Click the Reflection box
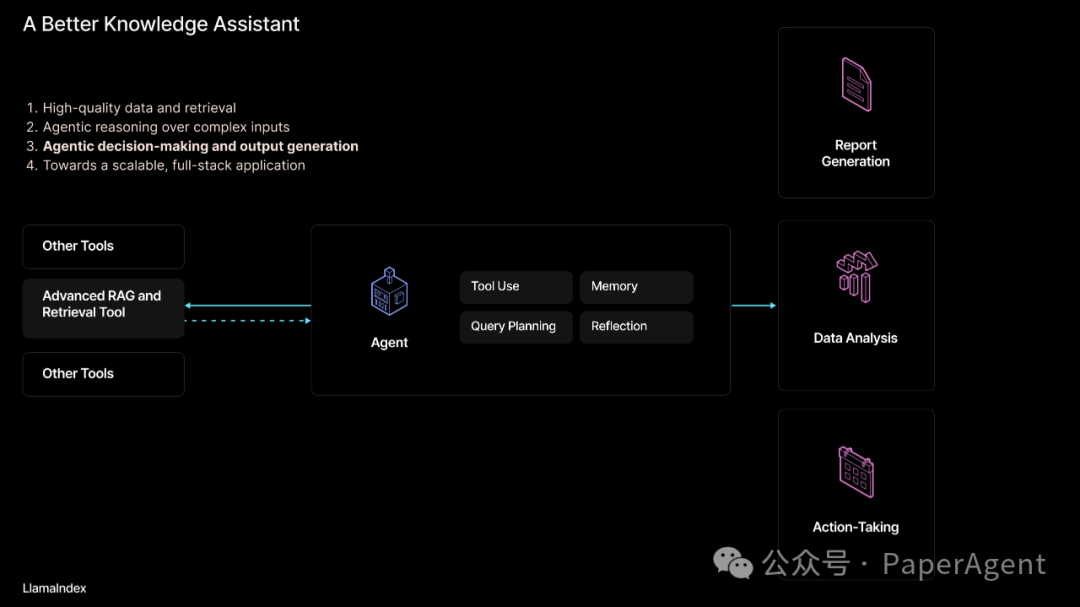Viewport: 1080px width, 607px height. click(x=636, y=327)
